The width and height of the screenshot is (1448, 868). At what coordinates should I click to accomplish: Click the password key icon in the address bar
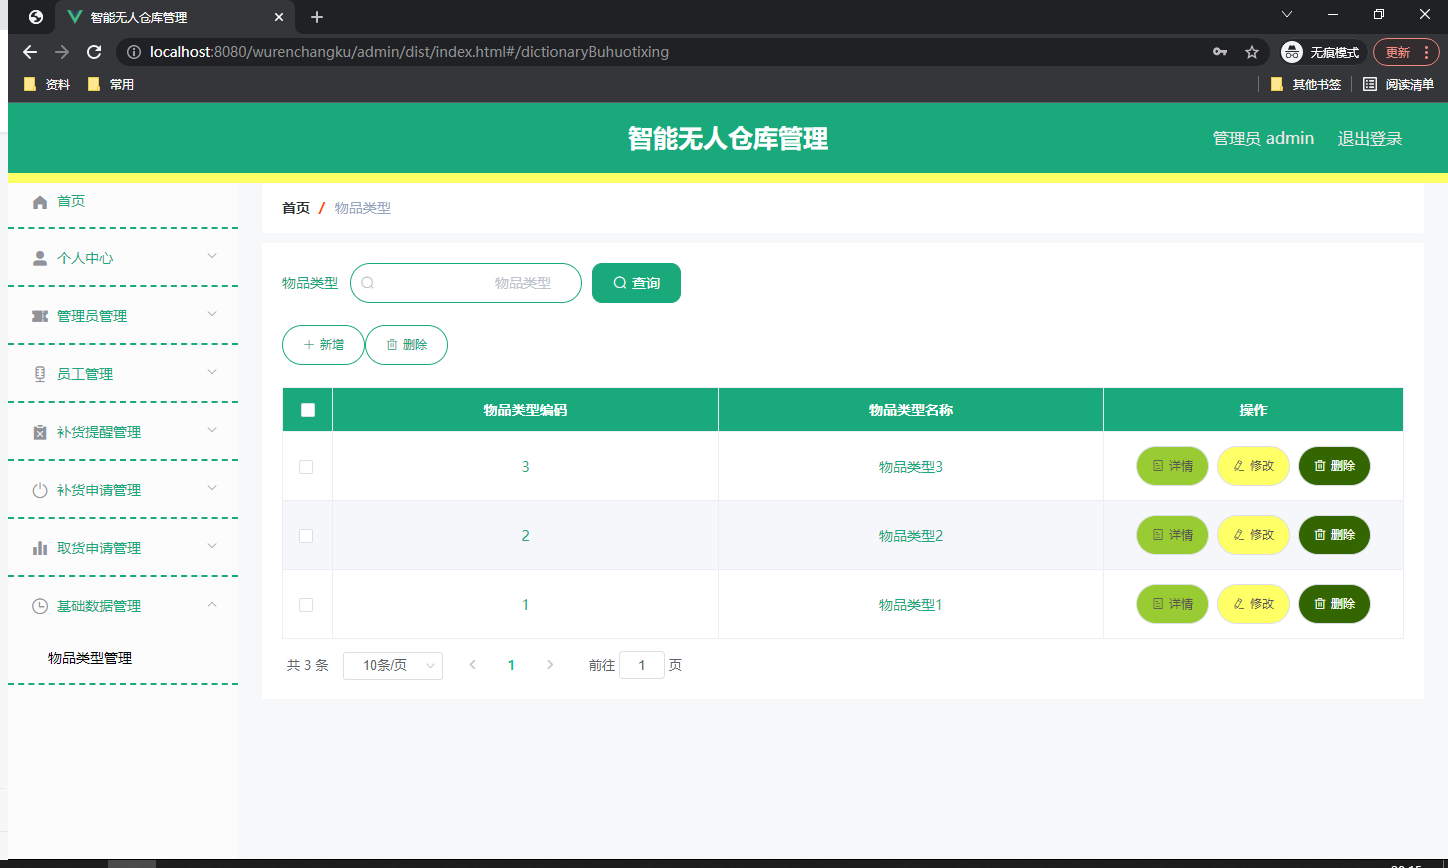pyautogui.click(x=1220, y=52)
